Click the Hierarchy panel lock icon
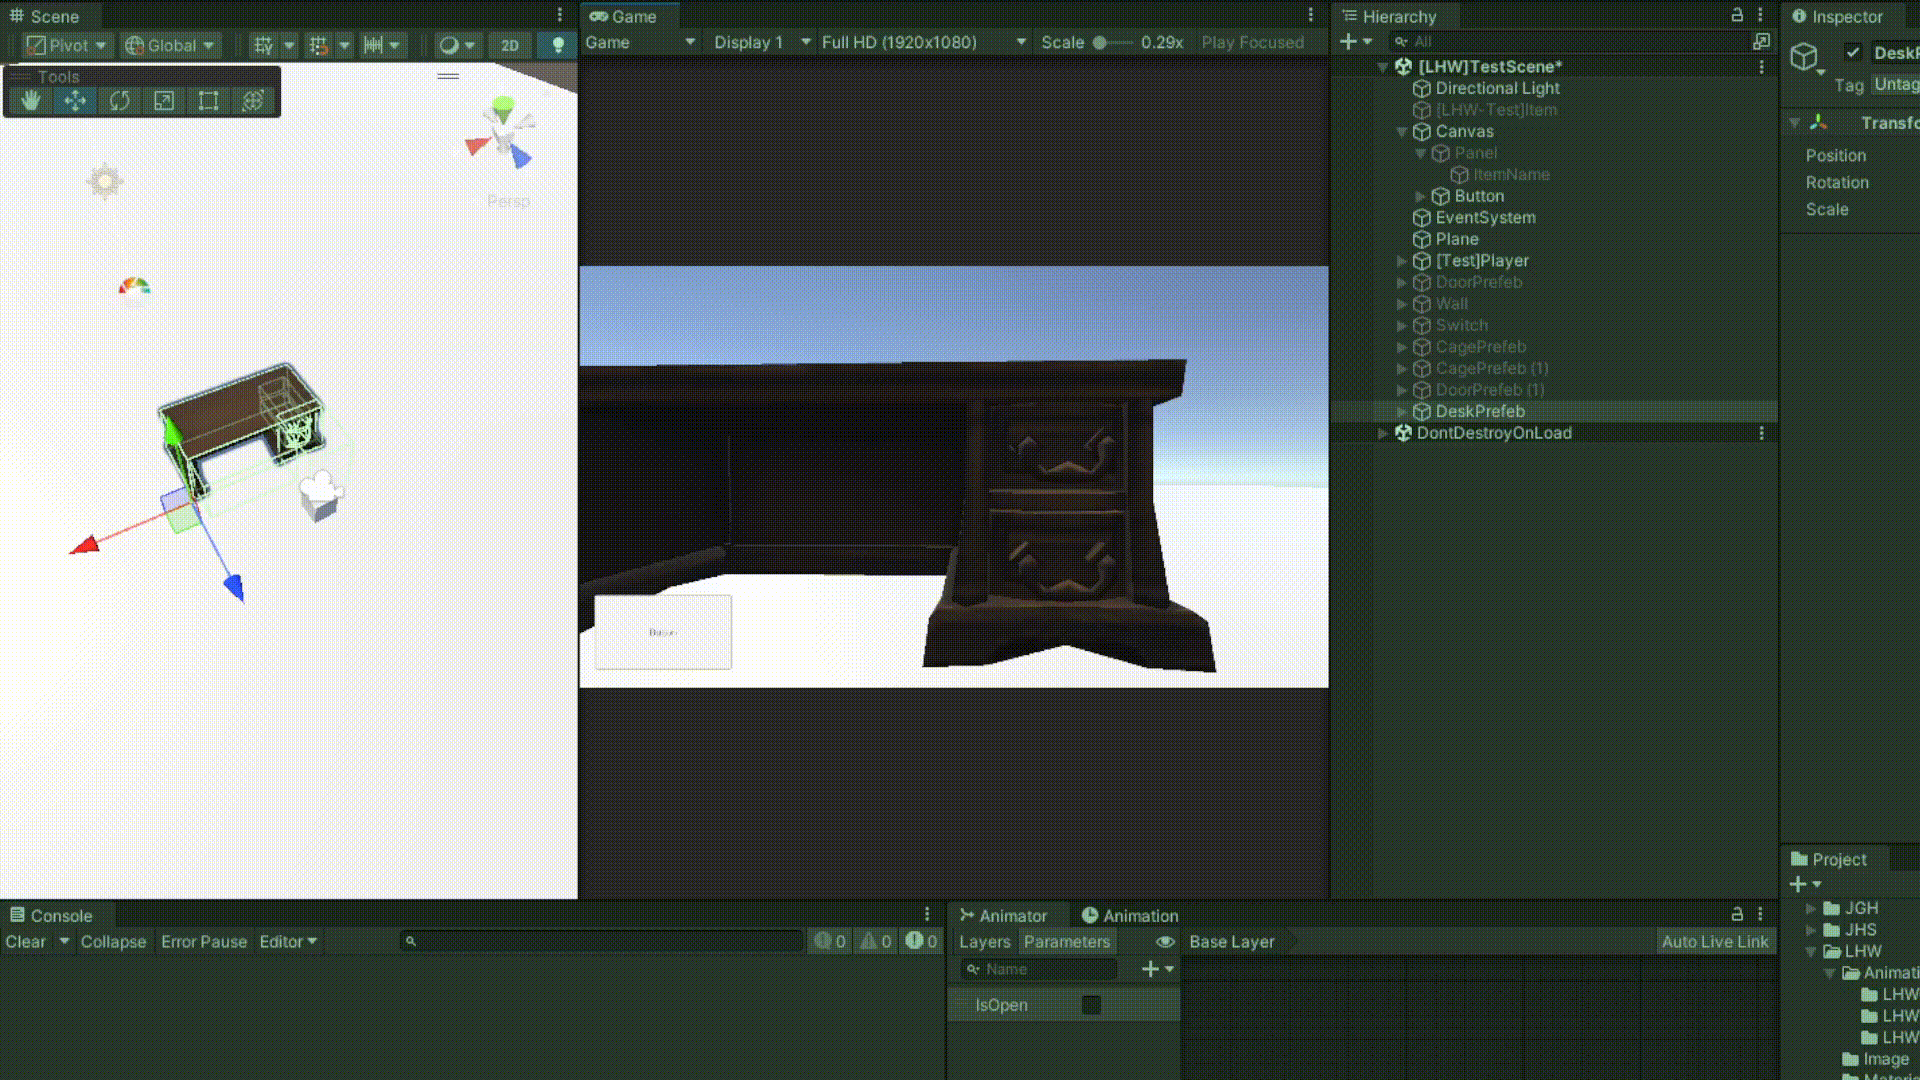 coord(1737,15)
